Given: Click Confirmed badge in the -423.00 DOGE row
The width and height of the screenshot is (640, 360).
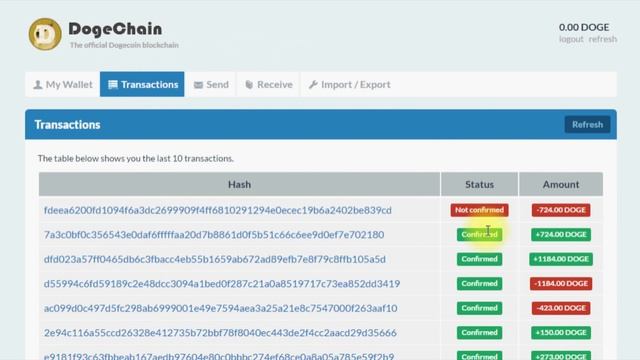Looking at the screenshot, I should click(479, 308).
